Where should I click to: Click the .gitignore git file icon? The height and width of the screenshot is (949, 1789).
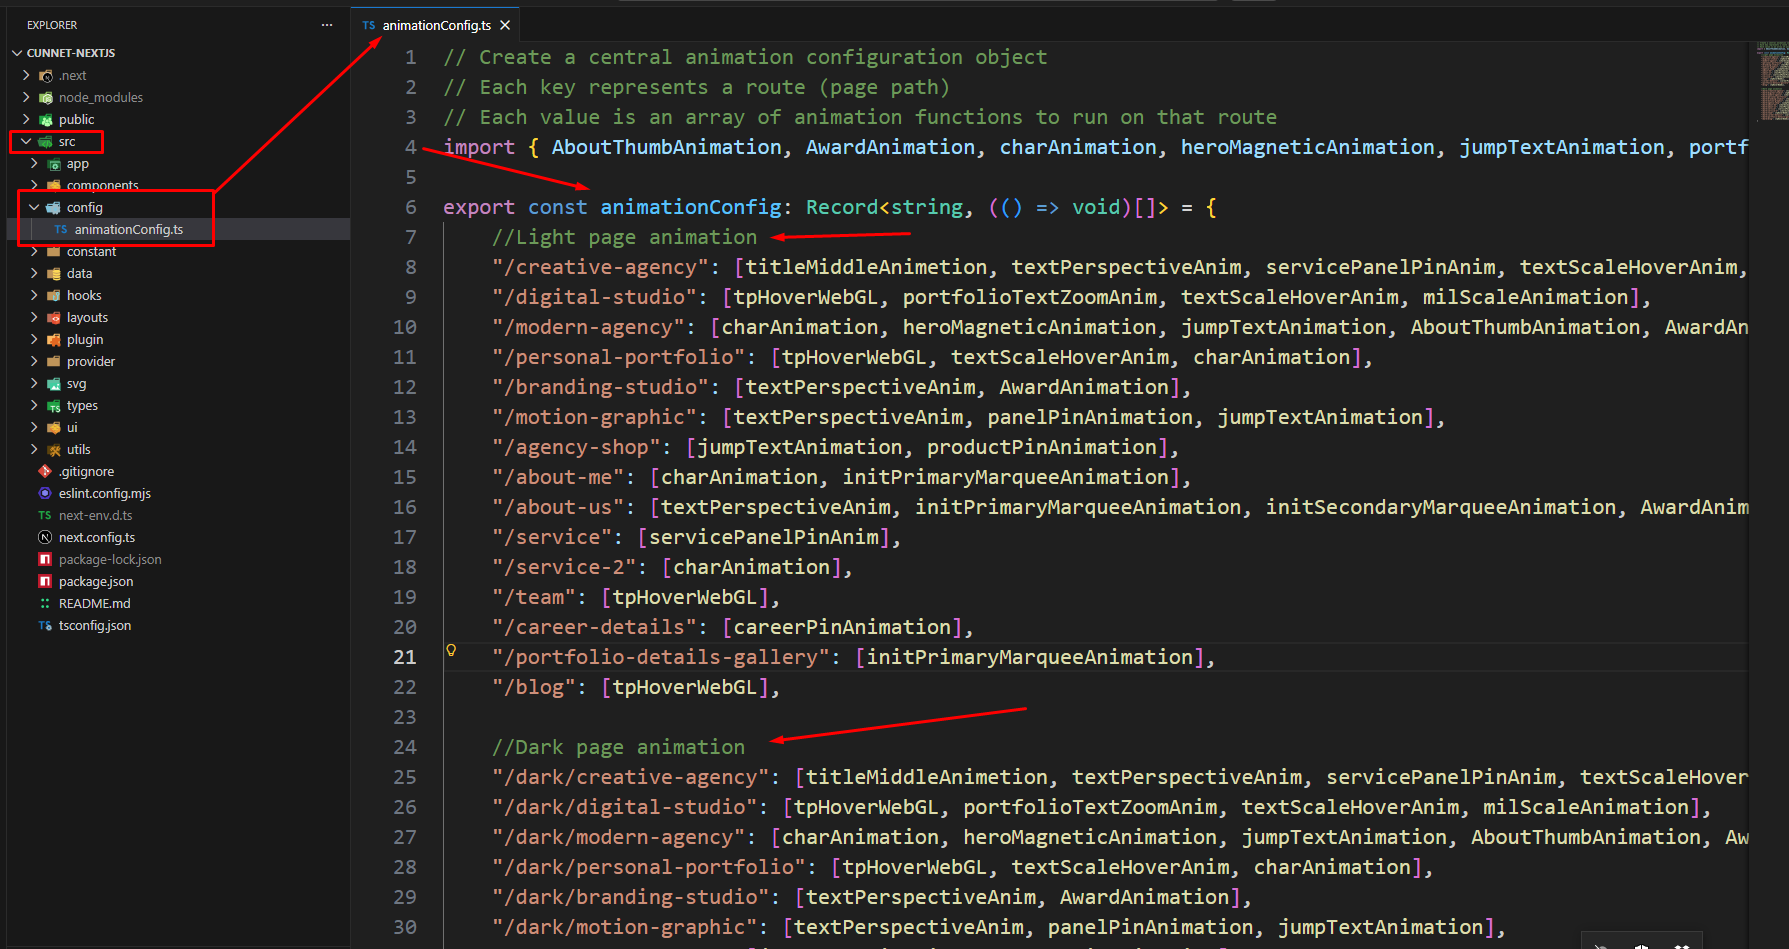click(45, 471)
